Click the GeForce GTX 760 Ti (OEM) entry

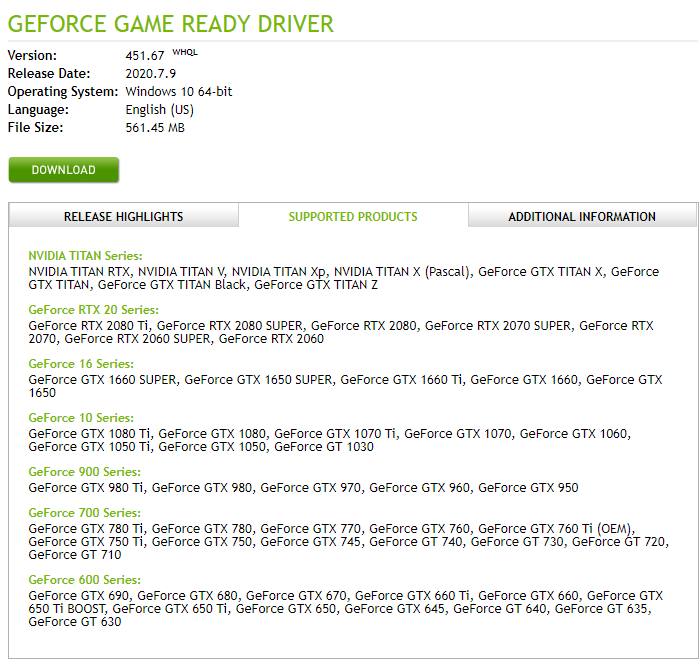[555, 529]
